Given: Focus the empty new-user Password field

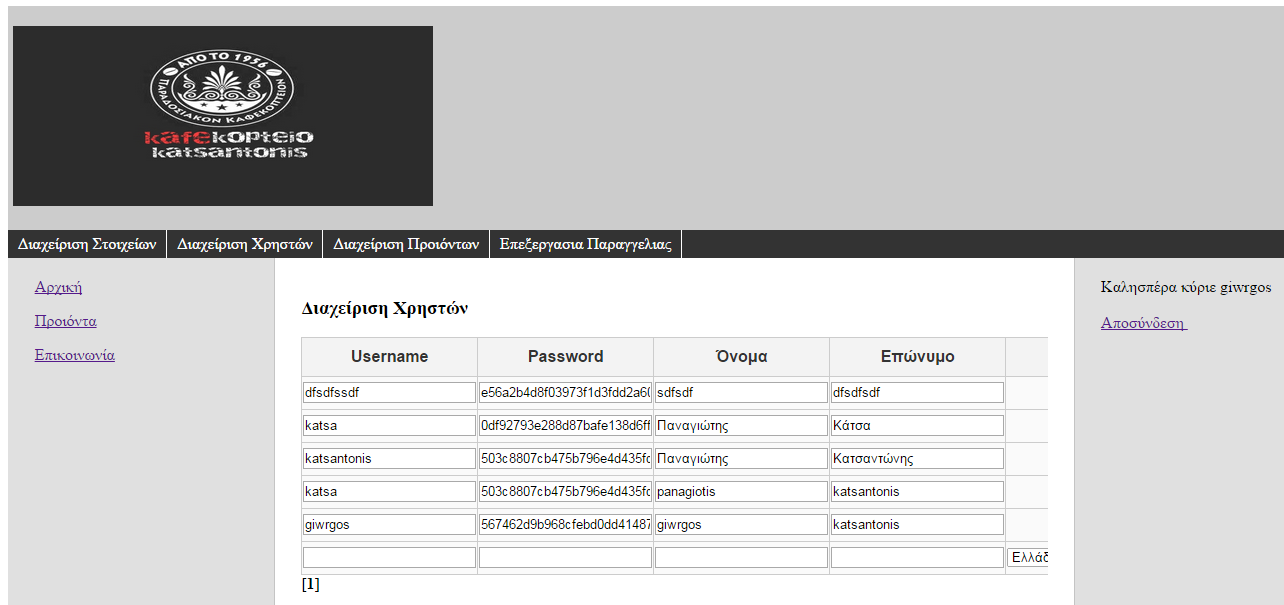Looking at the screenshot, I should (x=565, y=558).
